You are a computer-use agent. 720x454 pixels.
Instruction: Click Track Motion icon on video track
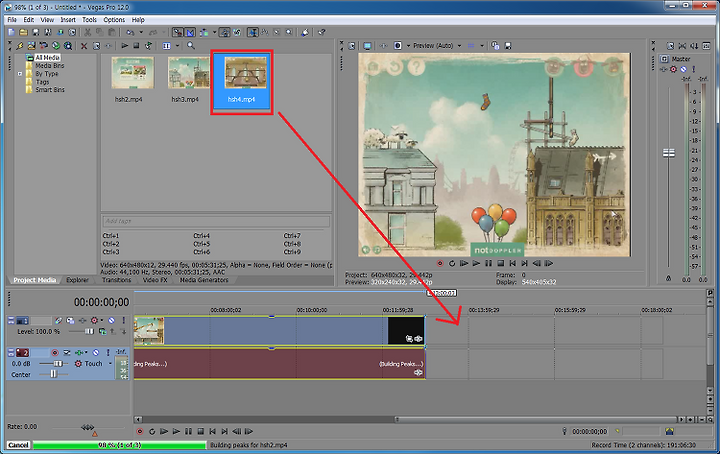tap(70, 320)
